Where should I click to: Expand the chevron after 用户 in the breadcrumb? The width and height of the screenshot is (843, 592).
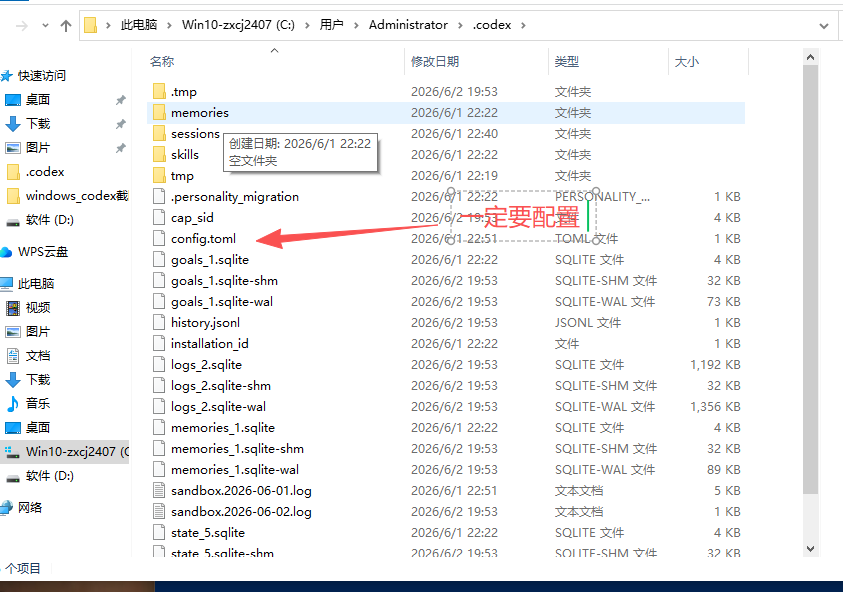point(356,25)
